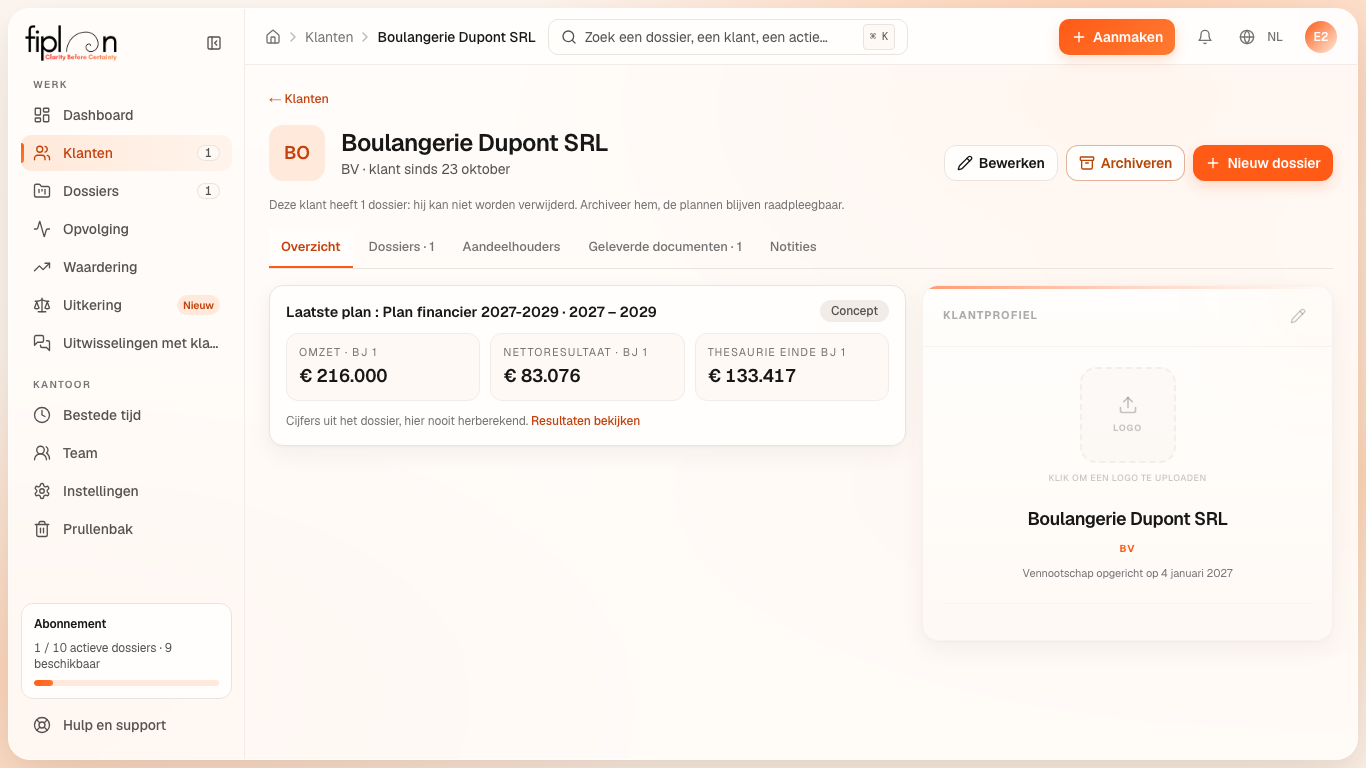Viewport: 1366px width, 768px height.
Task: Go back via the ← Klanten link
Action: click(299, 99)
